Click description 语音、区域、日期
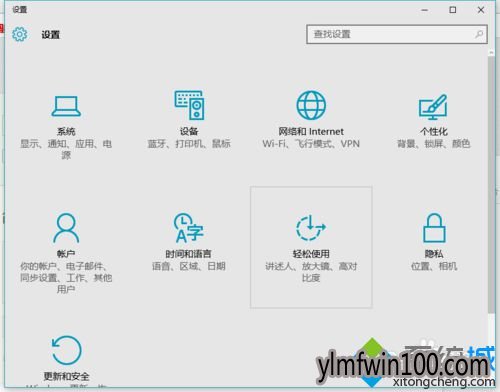 click(x=189, y=266)
